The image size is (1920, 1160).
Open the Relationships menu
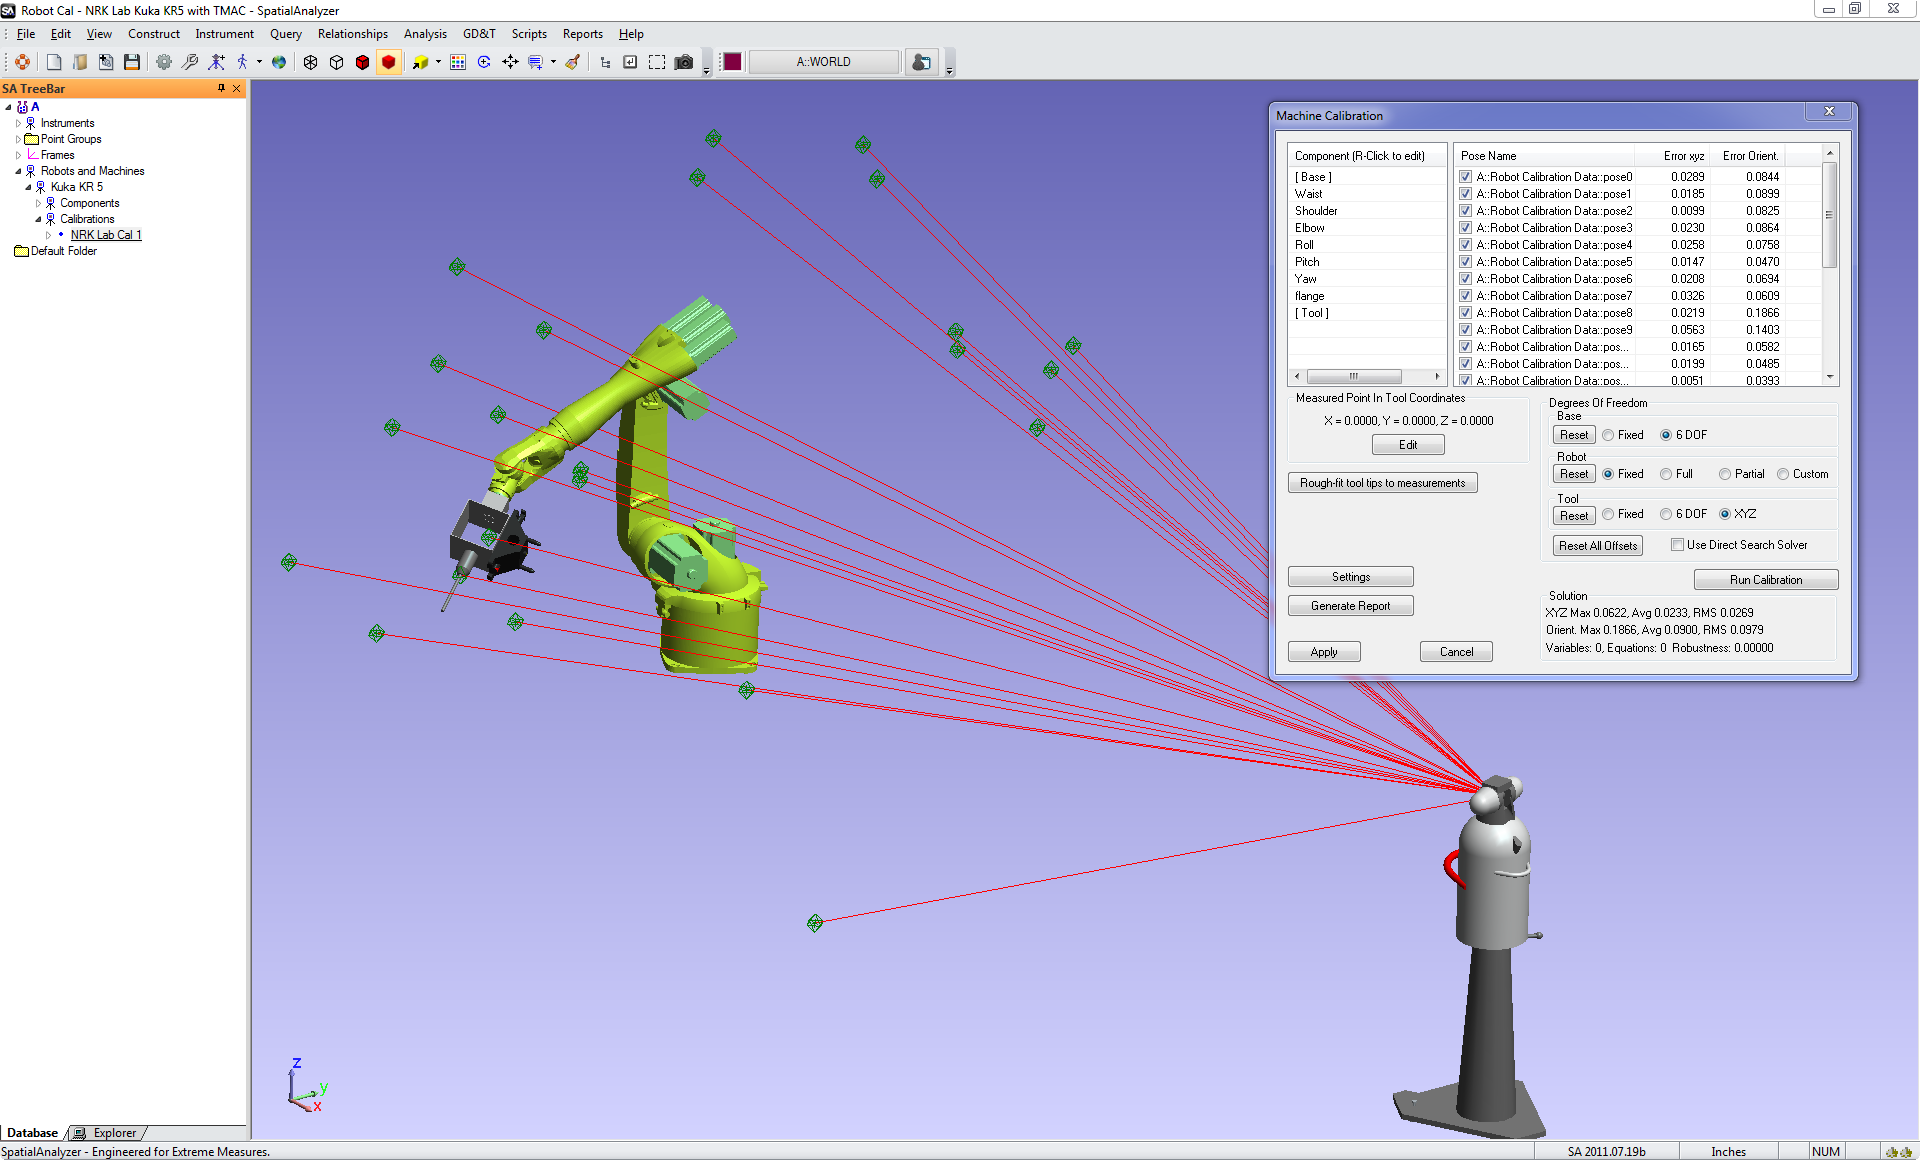[x=352, y=33]
